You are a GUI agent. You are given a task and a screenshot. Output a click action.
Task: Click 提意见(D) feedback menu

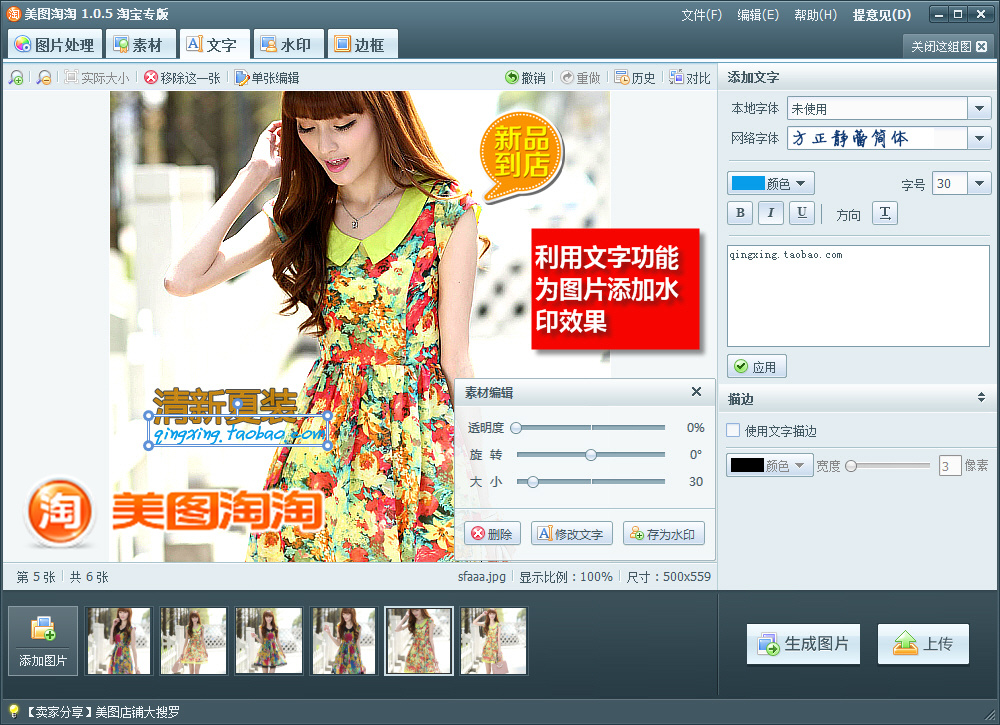point(882,15)
